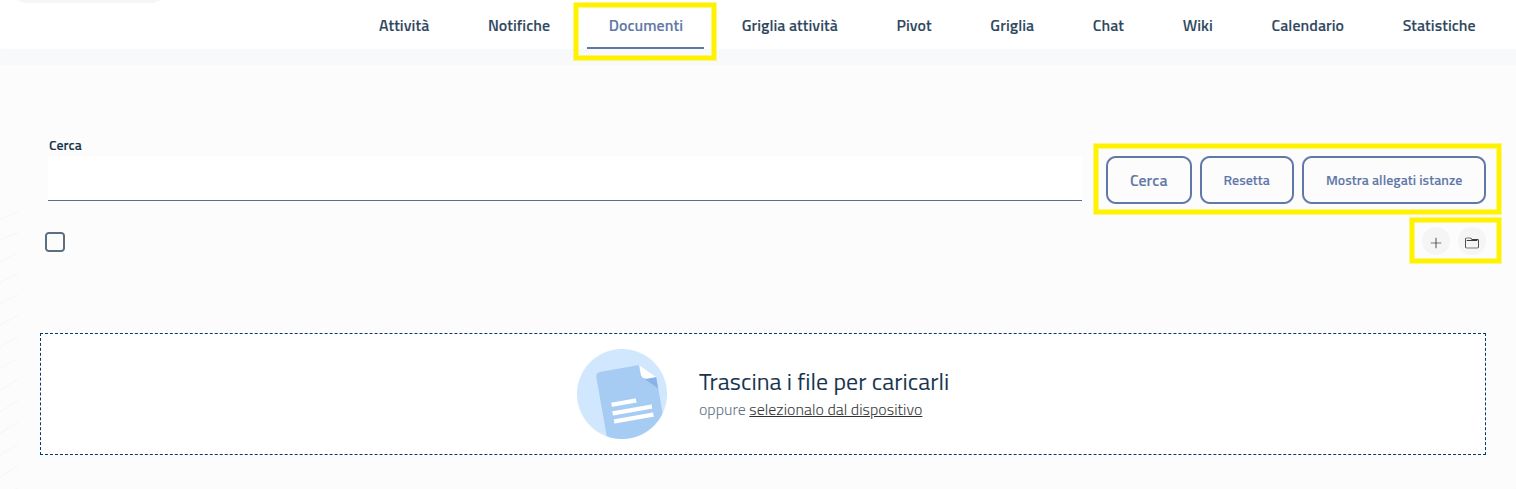The height and width of the screenshot is (489, 1516).
Task: Select the Documenti tab
Action: 646,26
